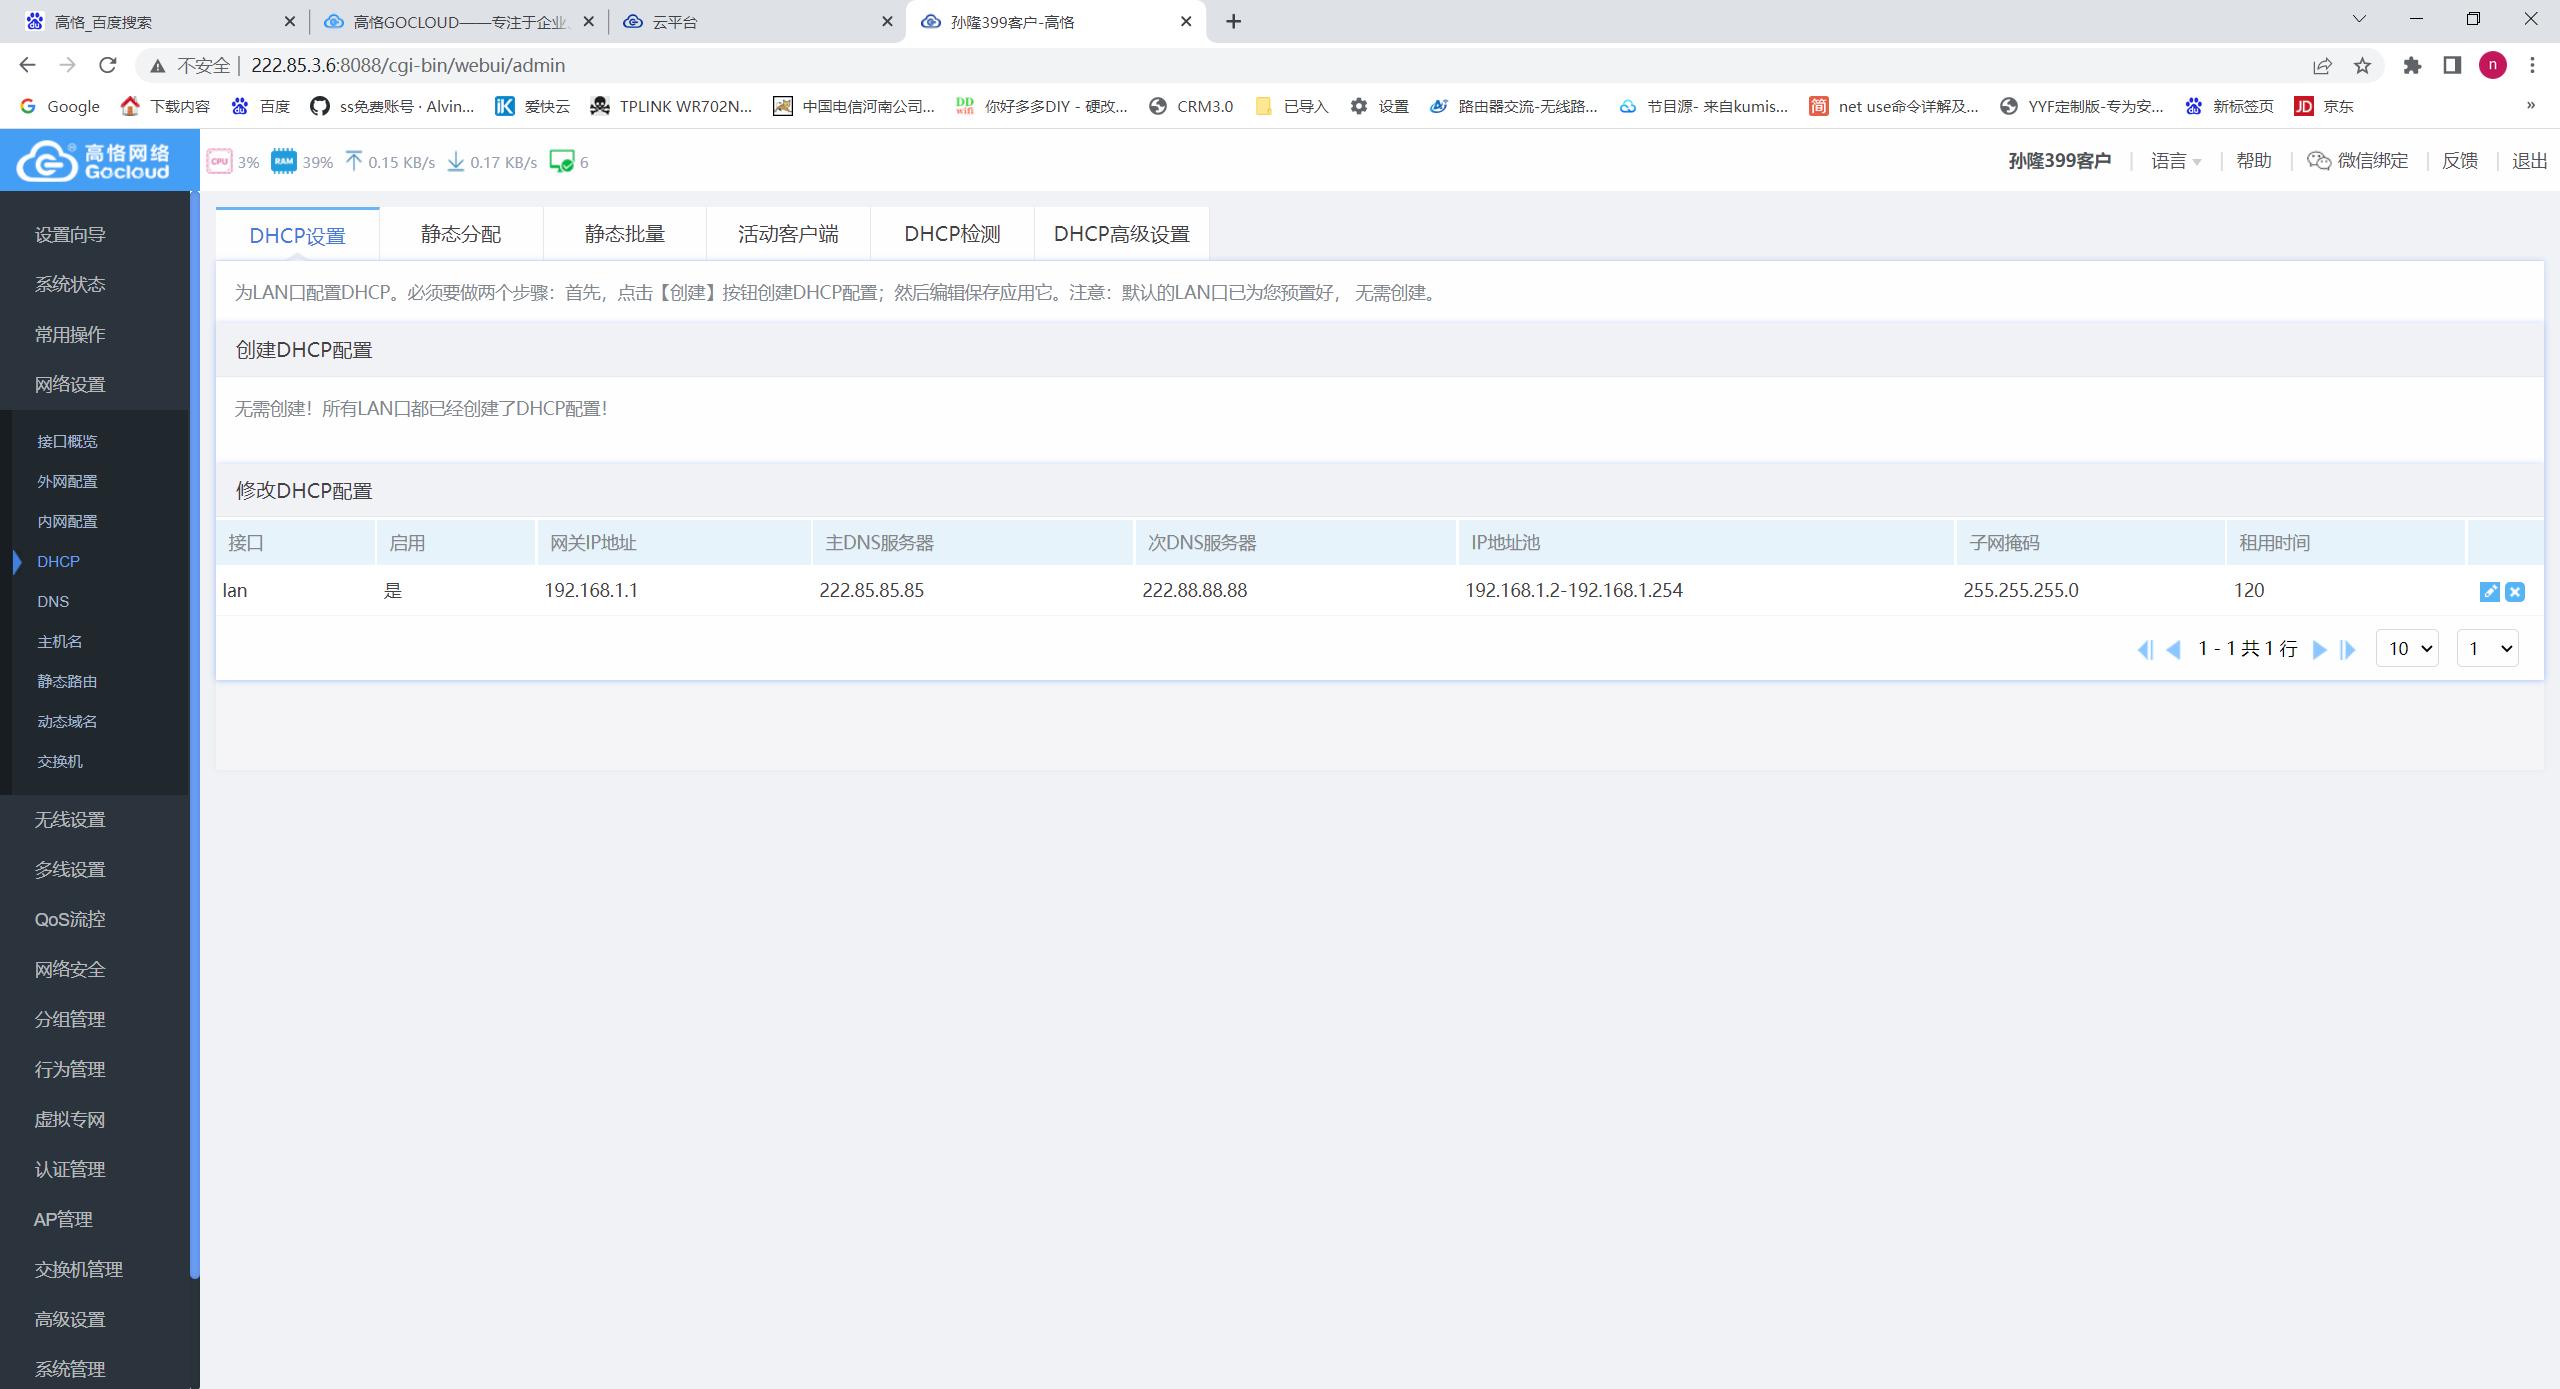Screen dimensions: 2560x1389
Task: Open browser extensions puzzle icon
Action: (2412, 66)
